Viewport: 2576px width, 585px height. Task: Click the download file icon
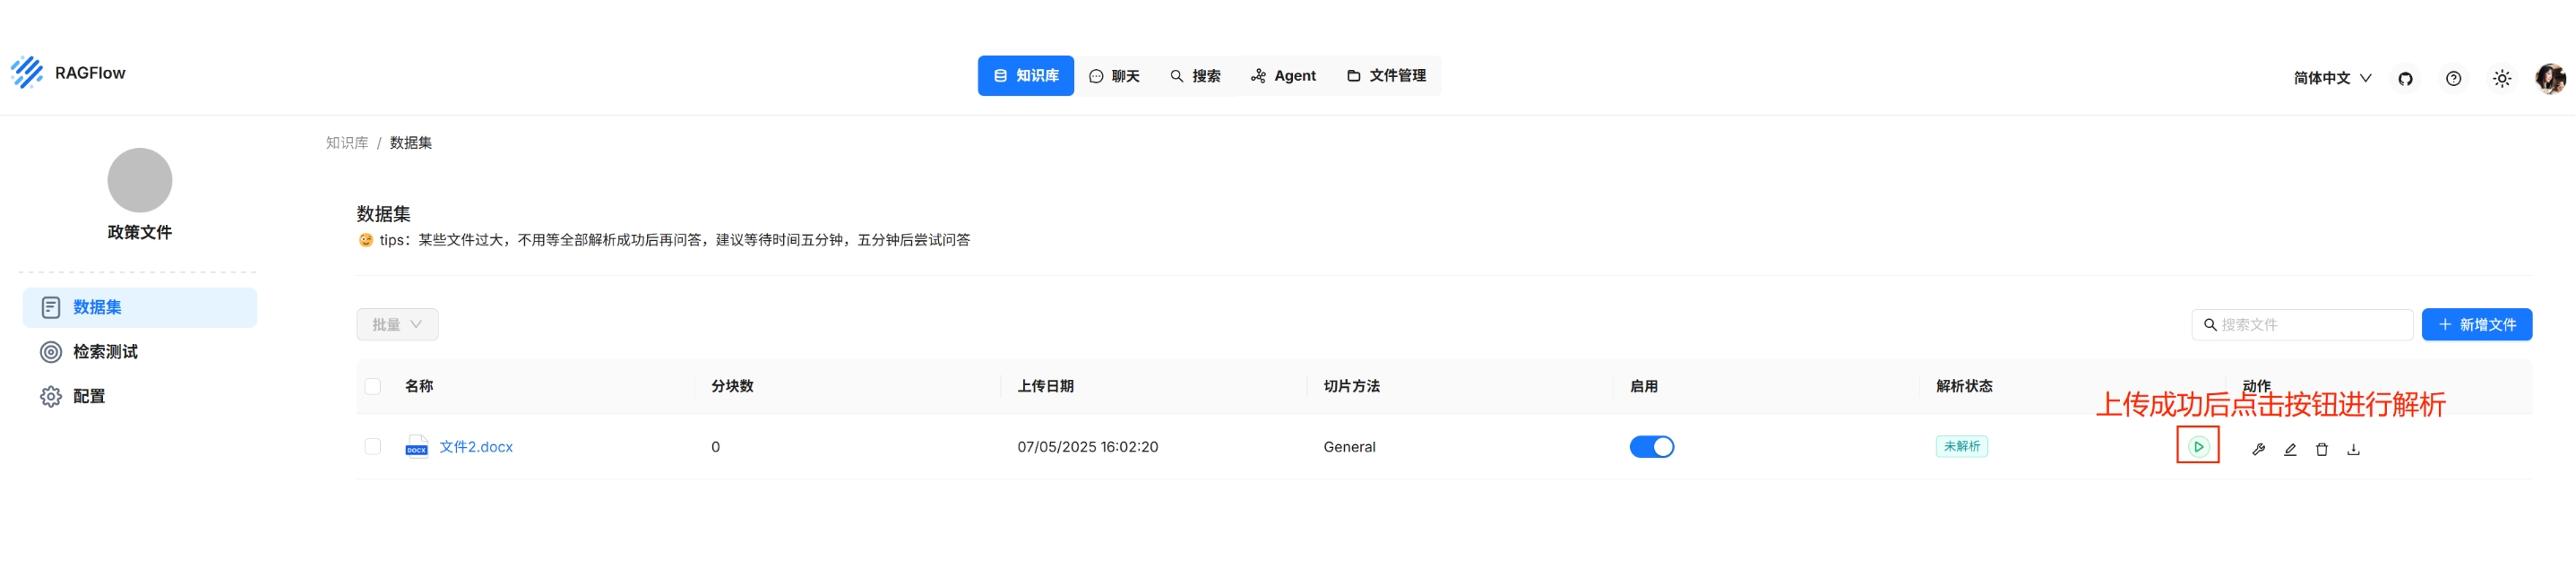click(2353, 449)
